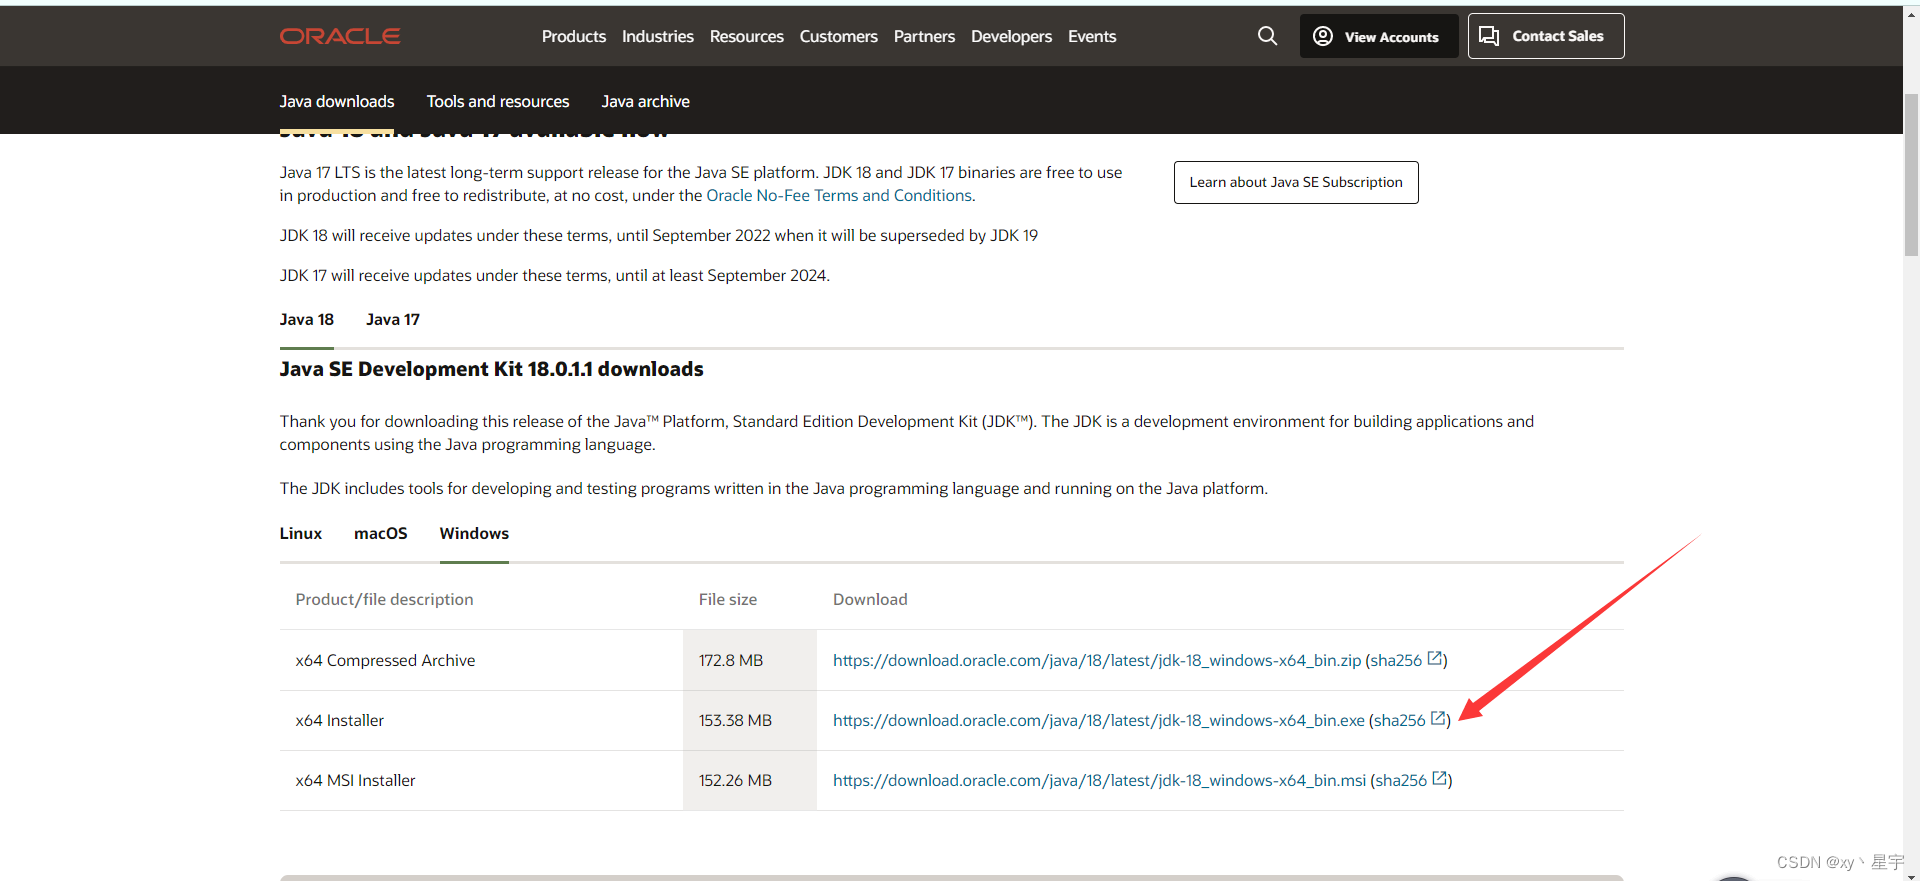
Task: Go to Java archive section
Action: (x=646, y=101)
